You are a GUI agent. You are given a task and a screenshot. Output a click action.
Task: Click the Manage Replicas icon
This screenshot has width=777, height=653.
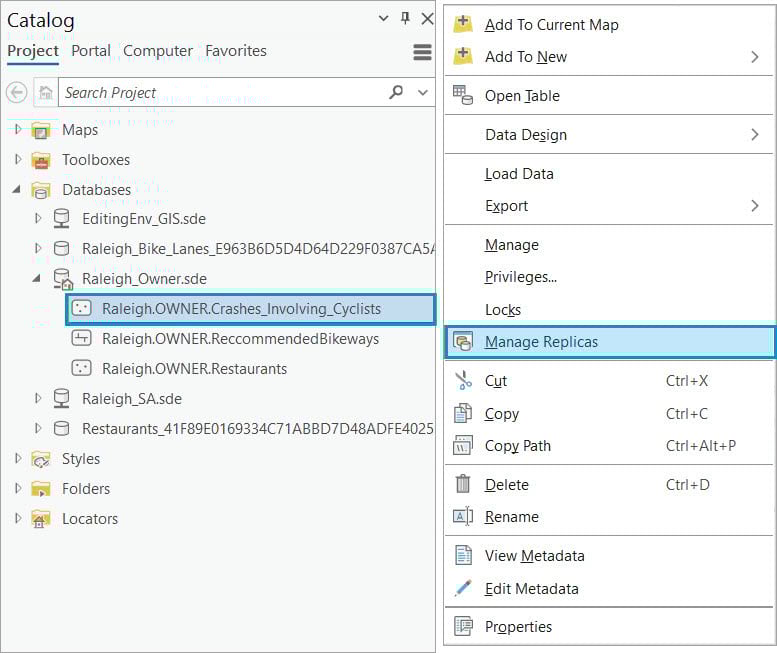463,342
